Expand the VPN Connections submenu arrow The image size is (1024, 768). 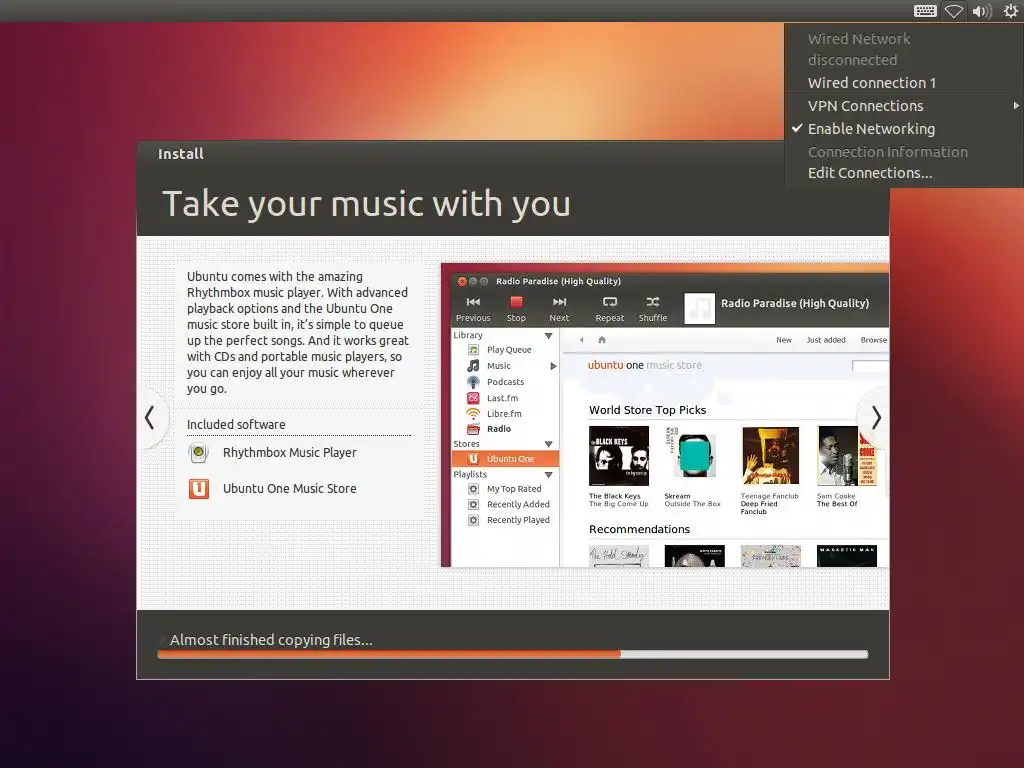(1016, 106)
